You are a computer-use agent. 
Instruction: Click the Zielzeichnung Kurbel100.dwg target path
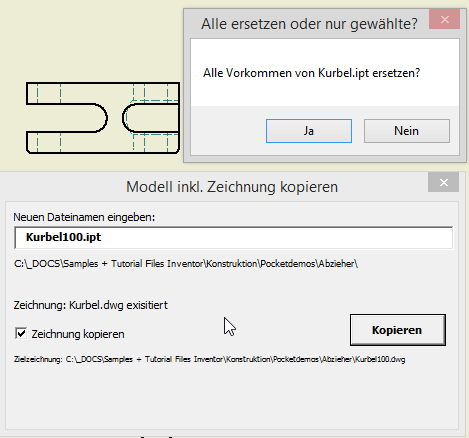coord(210,359)
